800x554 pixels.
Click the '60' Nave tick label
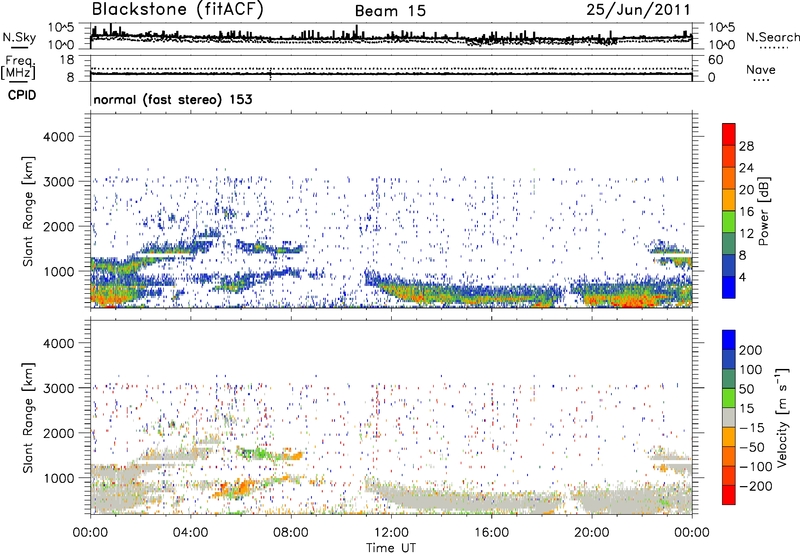(715, 60)
